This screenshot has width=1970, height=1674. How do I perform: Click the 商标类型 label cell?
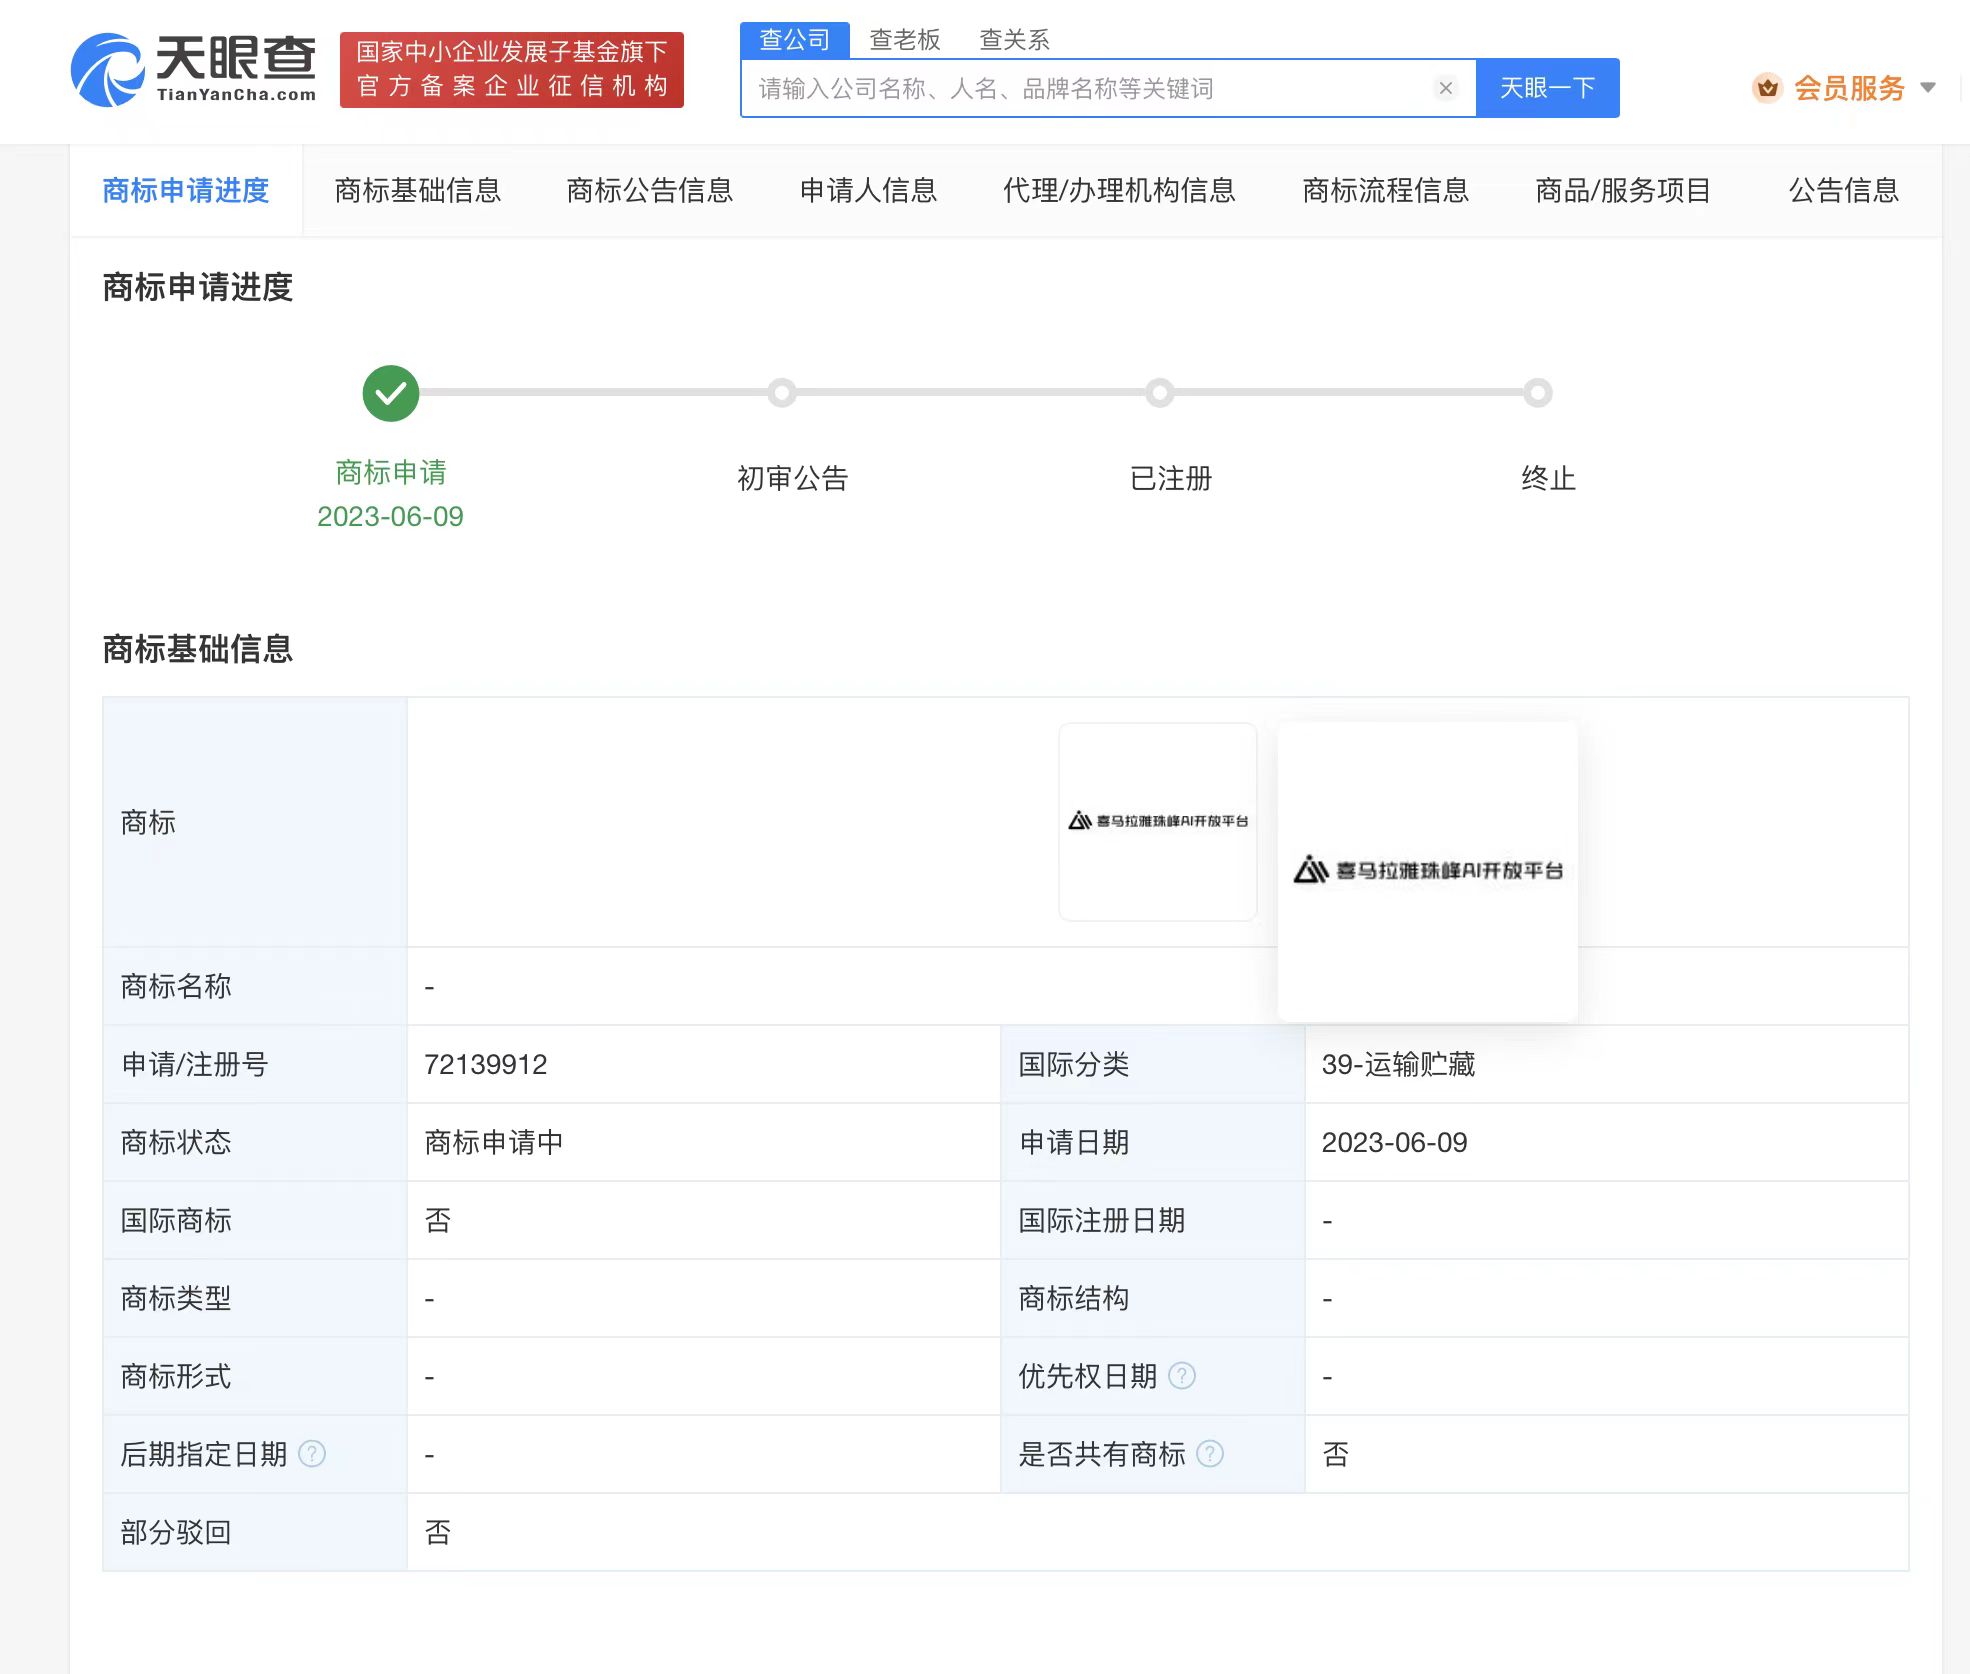tap(255, 1298)
